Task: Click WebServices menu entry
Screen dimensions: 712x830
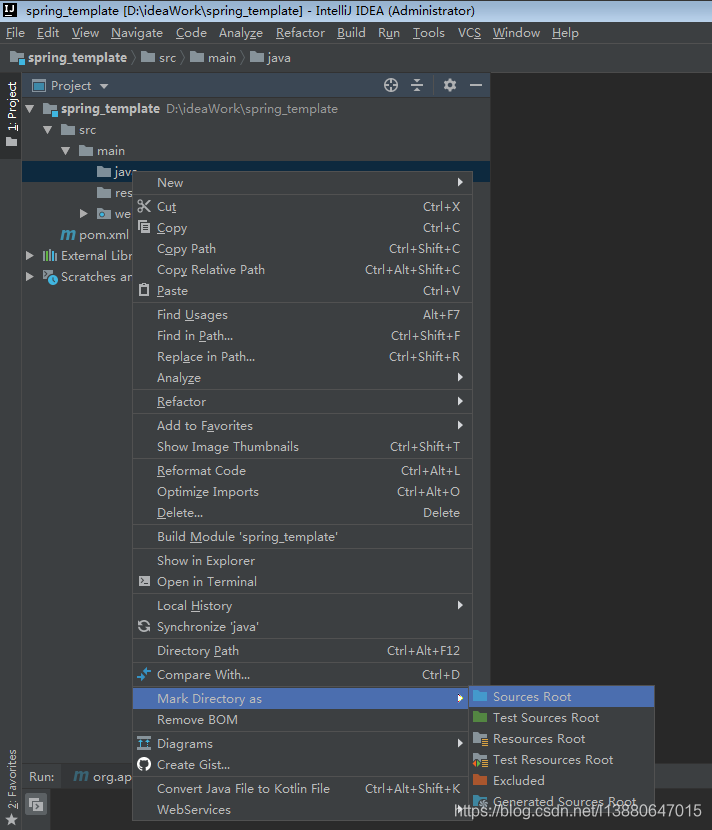Action: [x=302, y=809]
